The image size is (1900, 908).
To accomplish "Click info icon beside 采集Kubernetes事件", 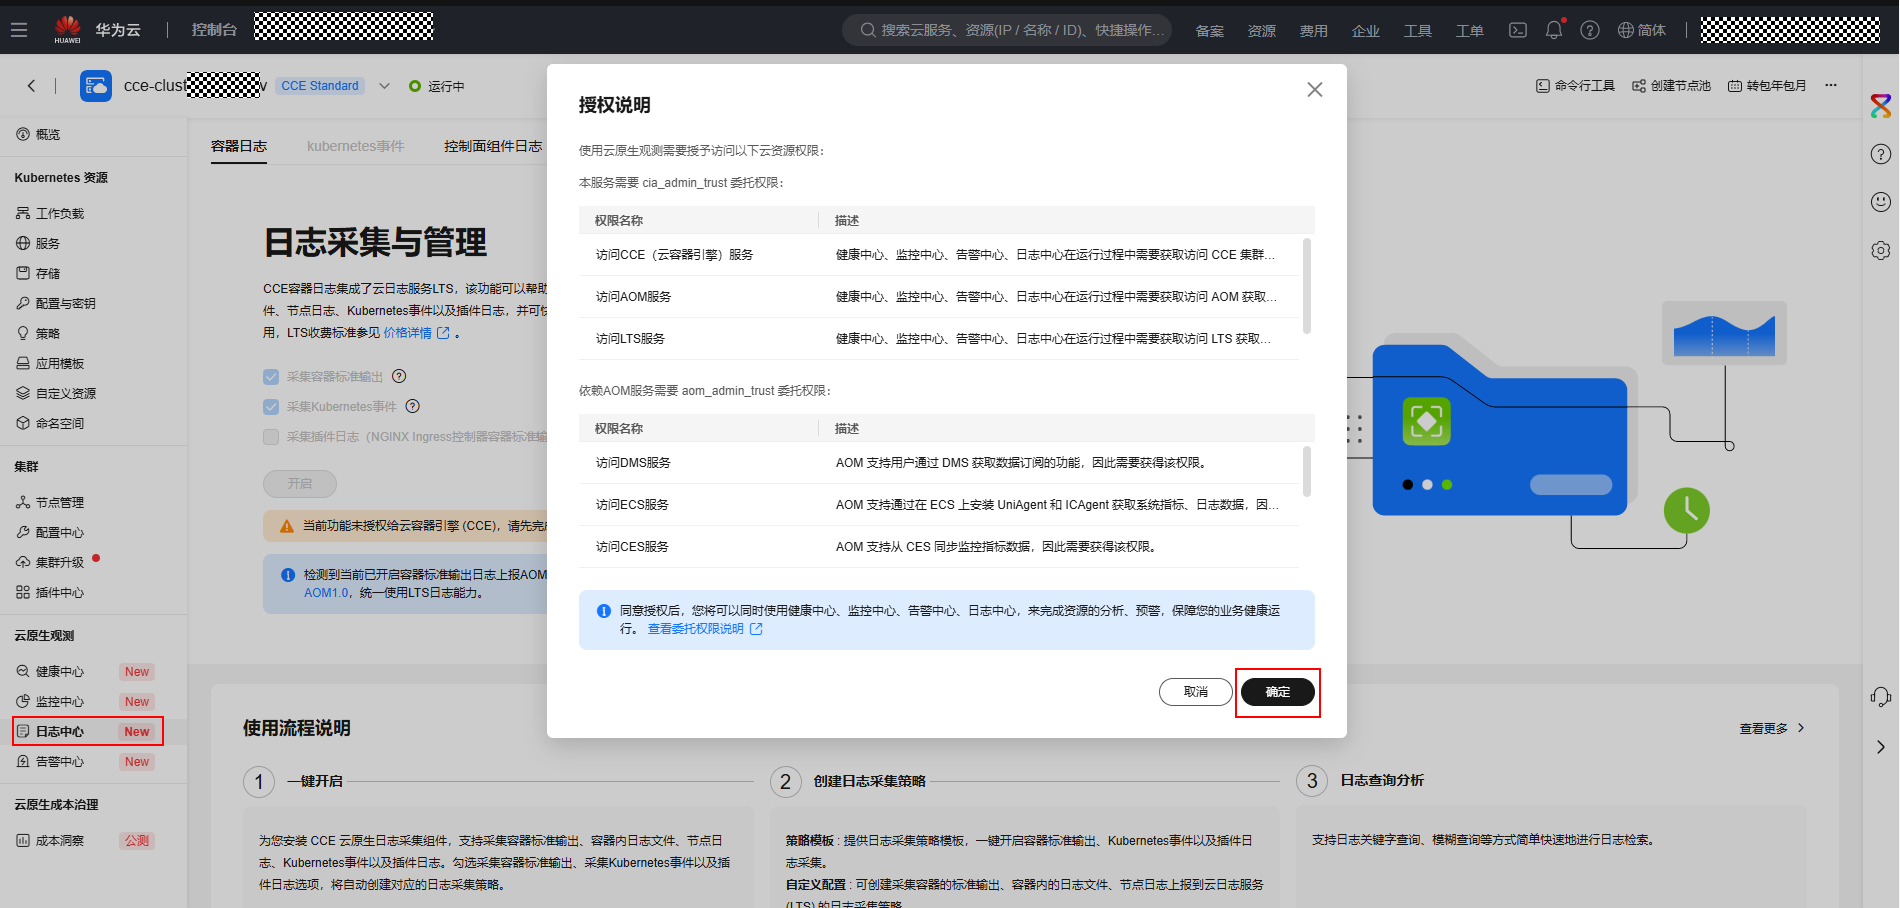I will click(x=413, y=406).
